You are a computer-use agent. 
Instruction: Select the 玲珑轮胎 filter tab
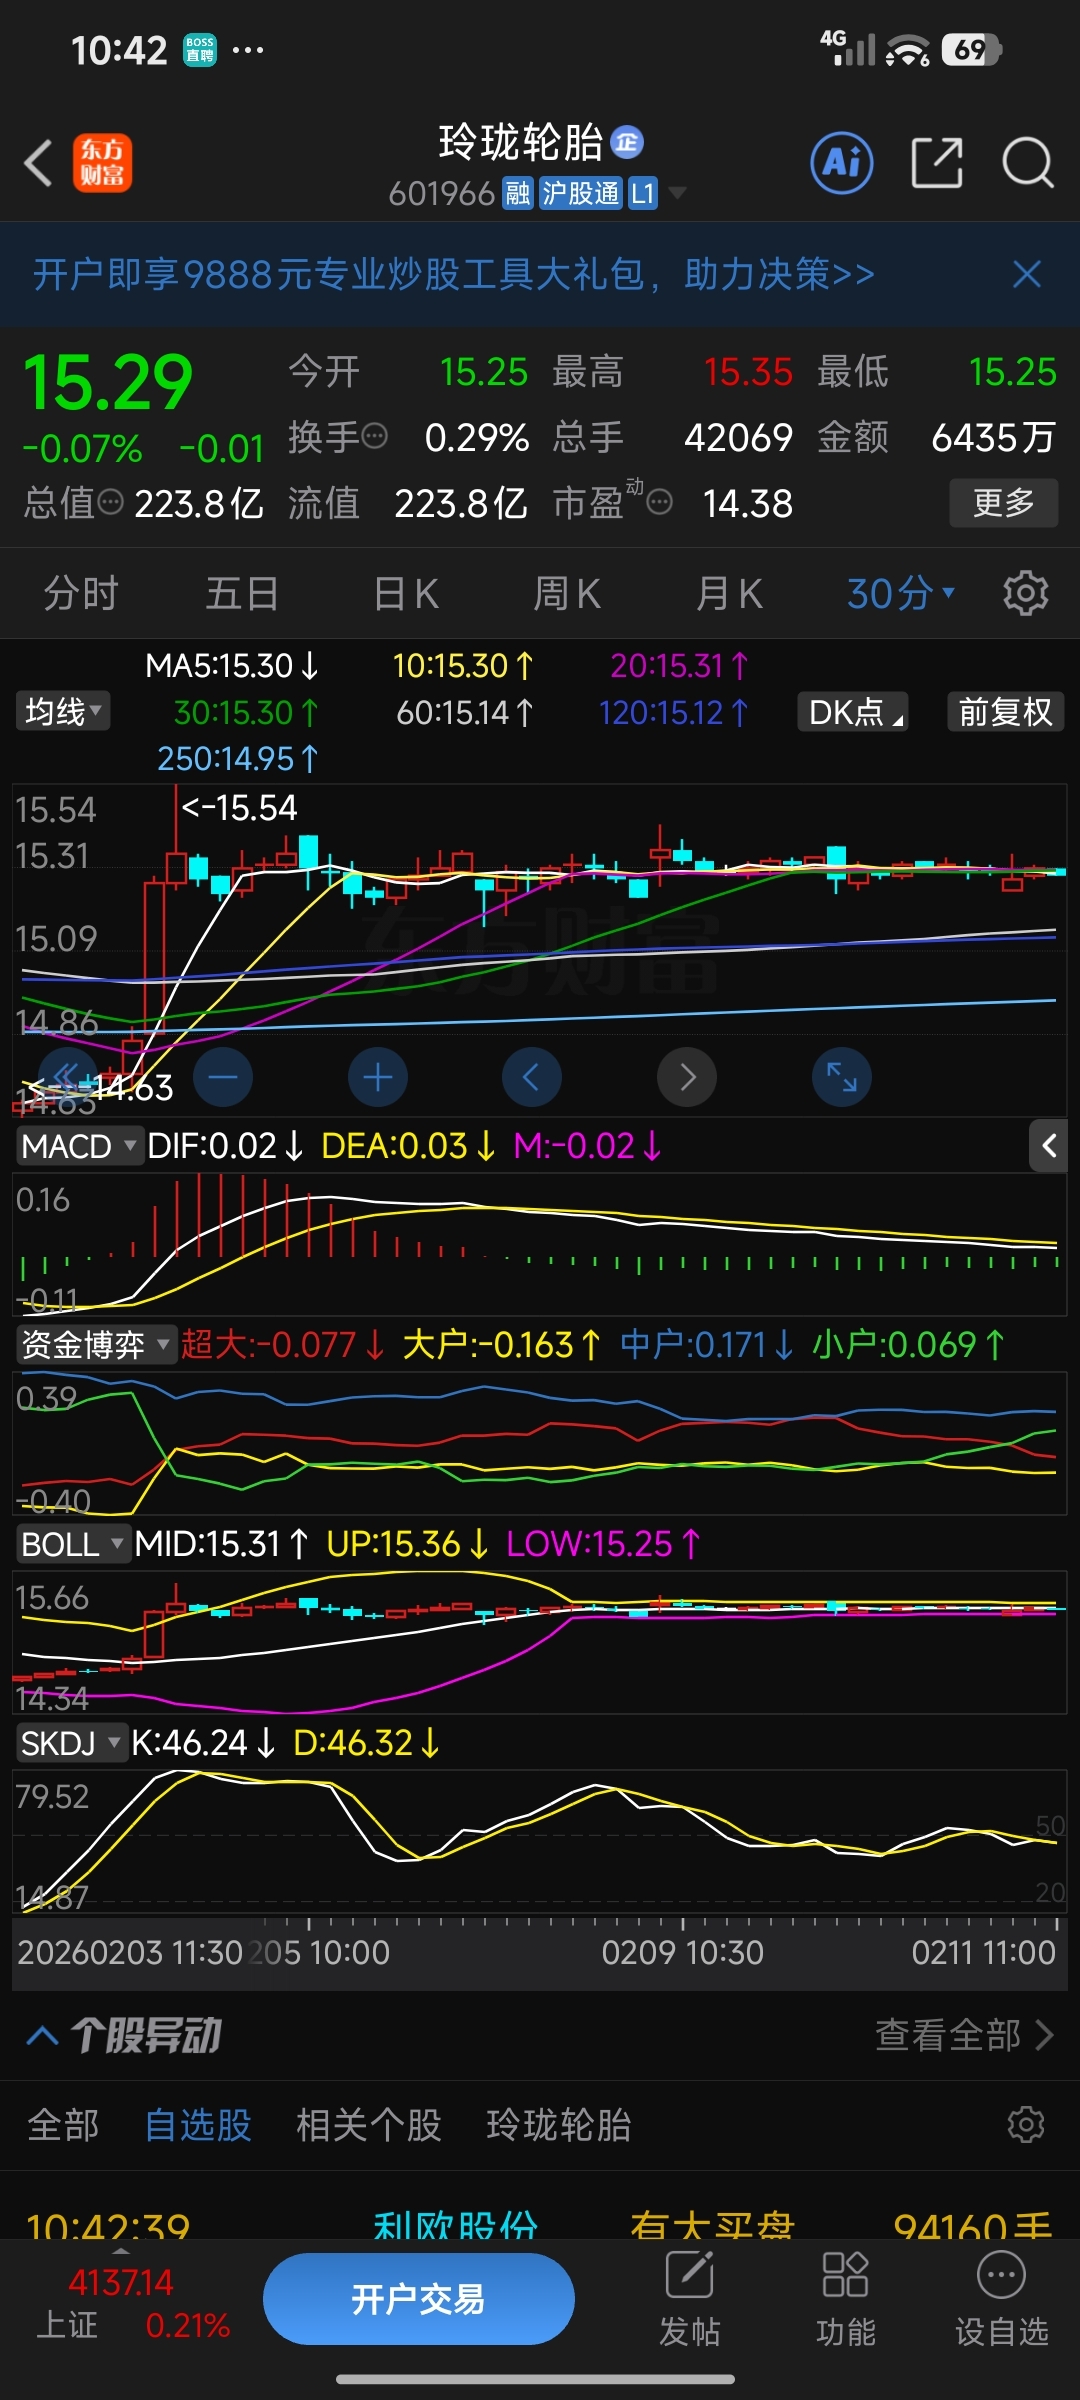point(559,2125)
